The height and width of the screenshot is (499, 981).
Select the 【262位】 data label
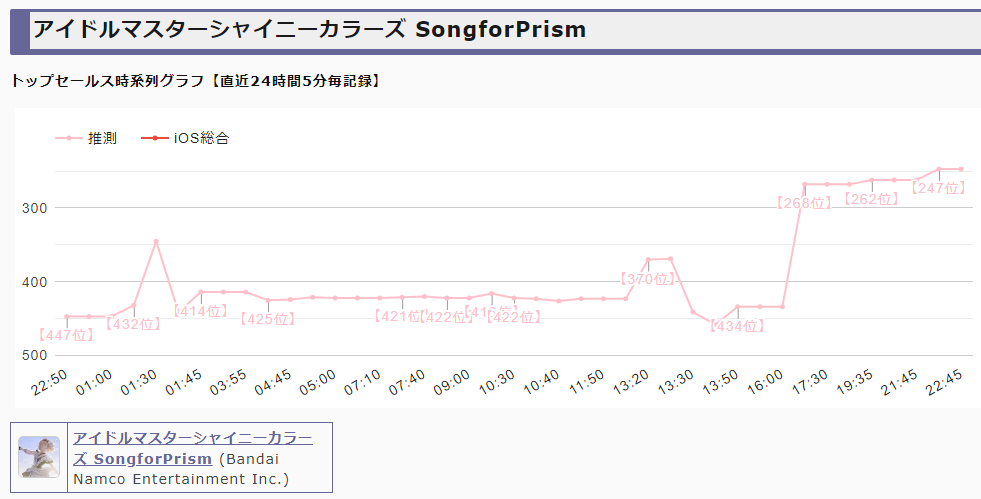(871, 199)
